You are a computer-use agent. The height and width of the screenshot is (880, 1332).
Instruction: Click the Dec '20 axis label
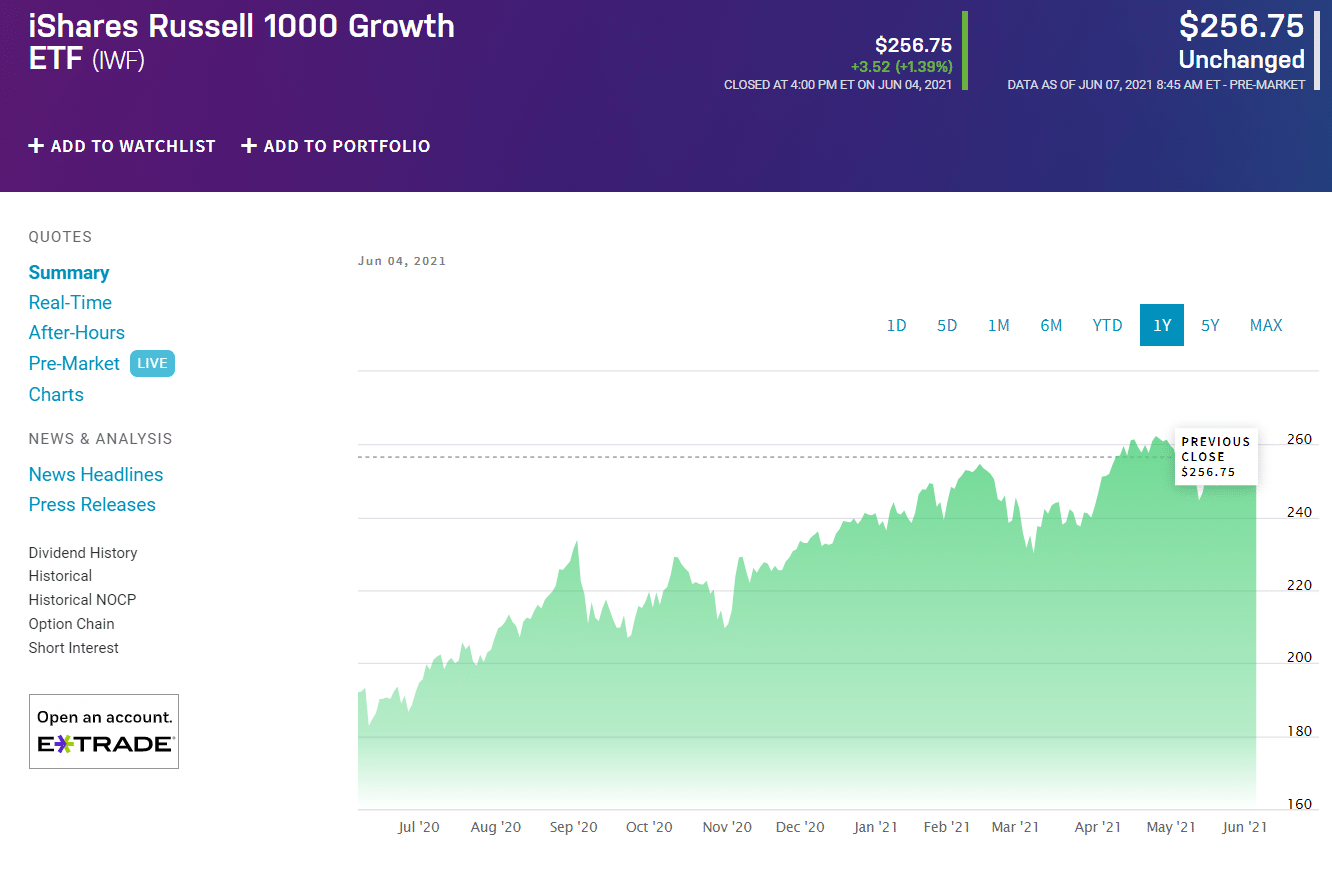click(801, 827)
